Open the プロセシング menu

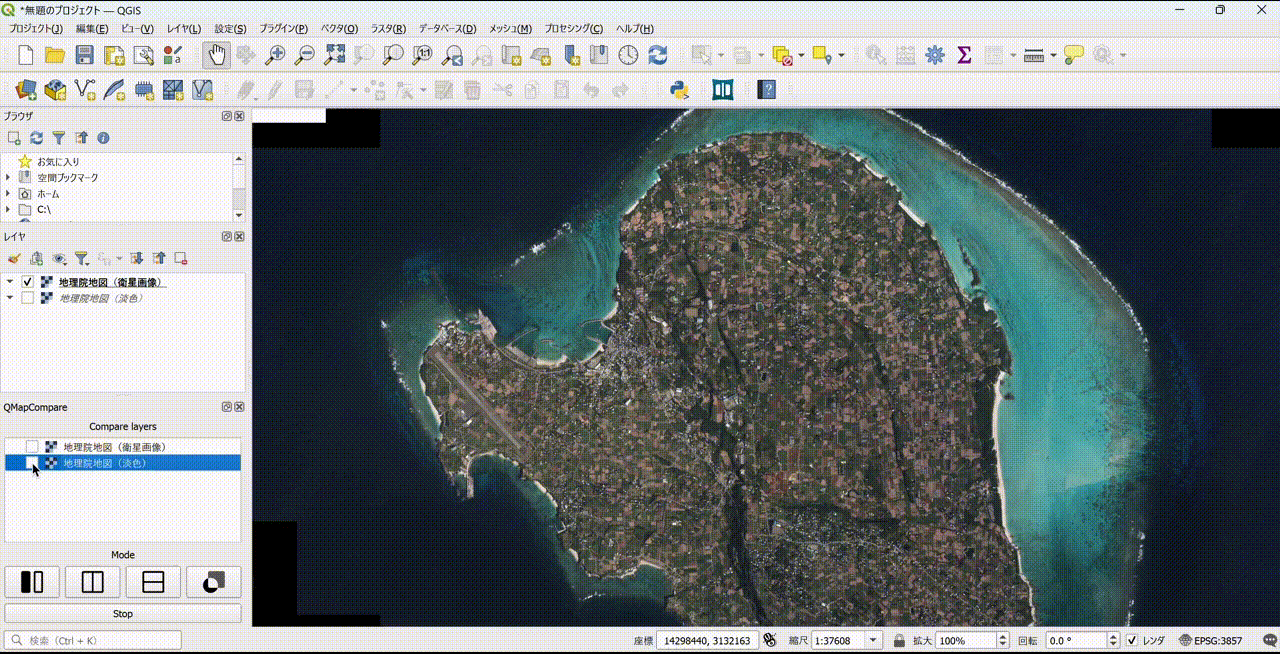pos(572,29)
